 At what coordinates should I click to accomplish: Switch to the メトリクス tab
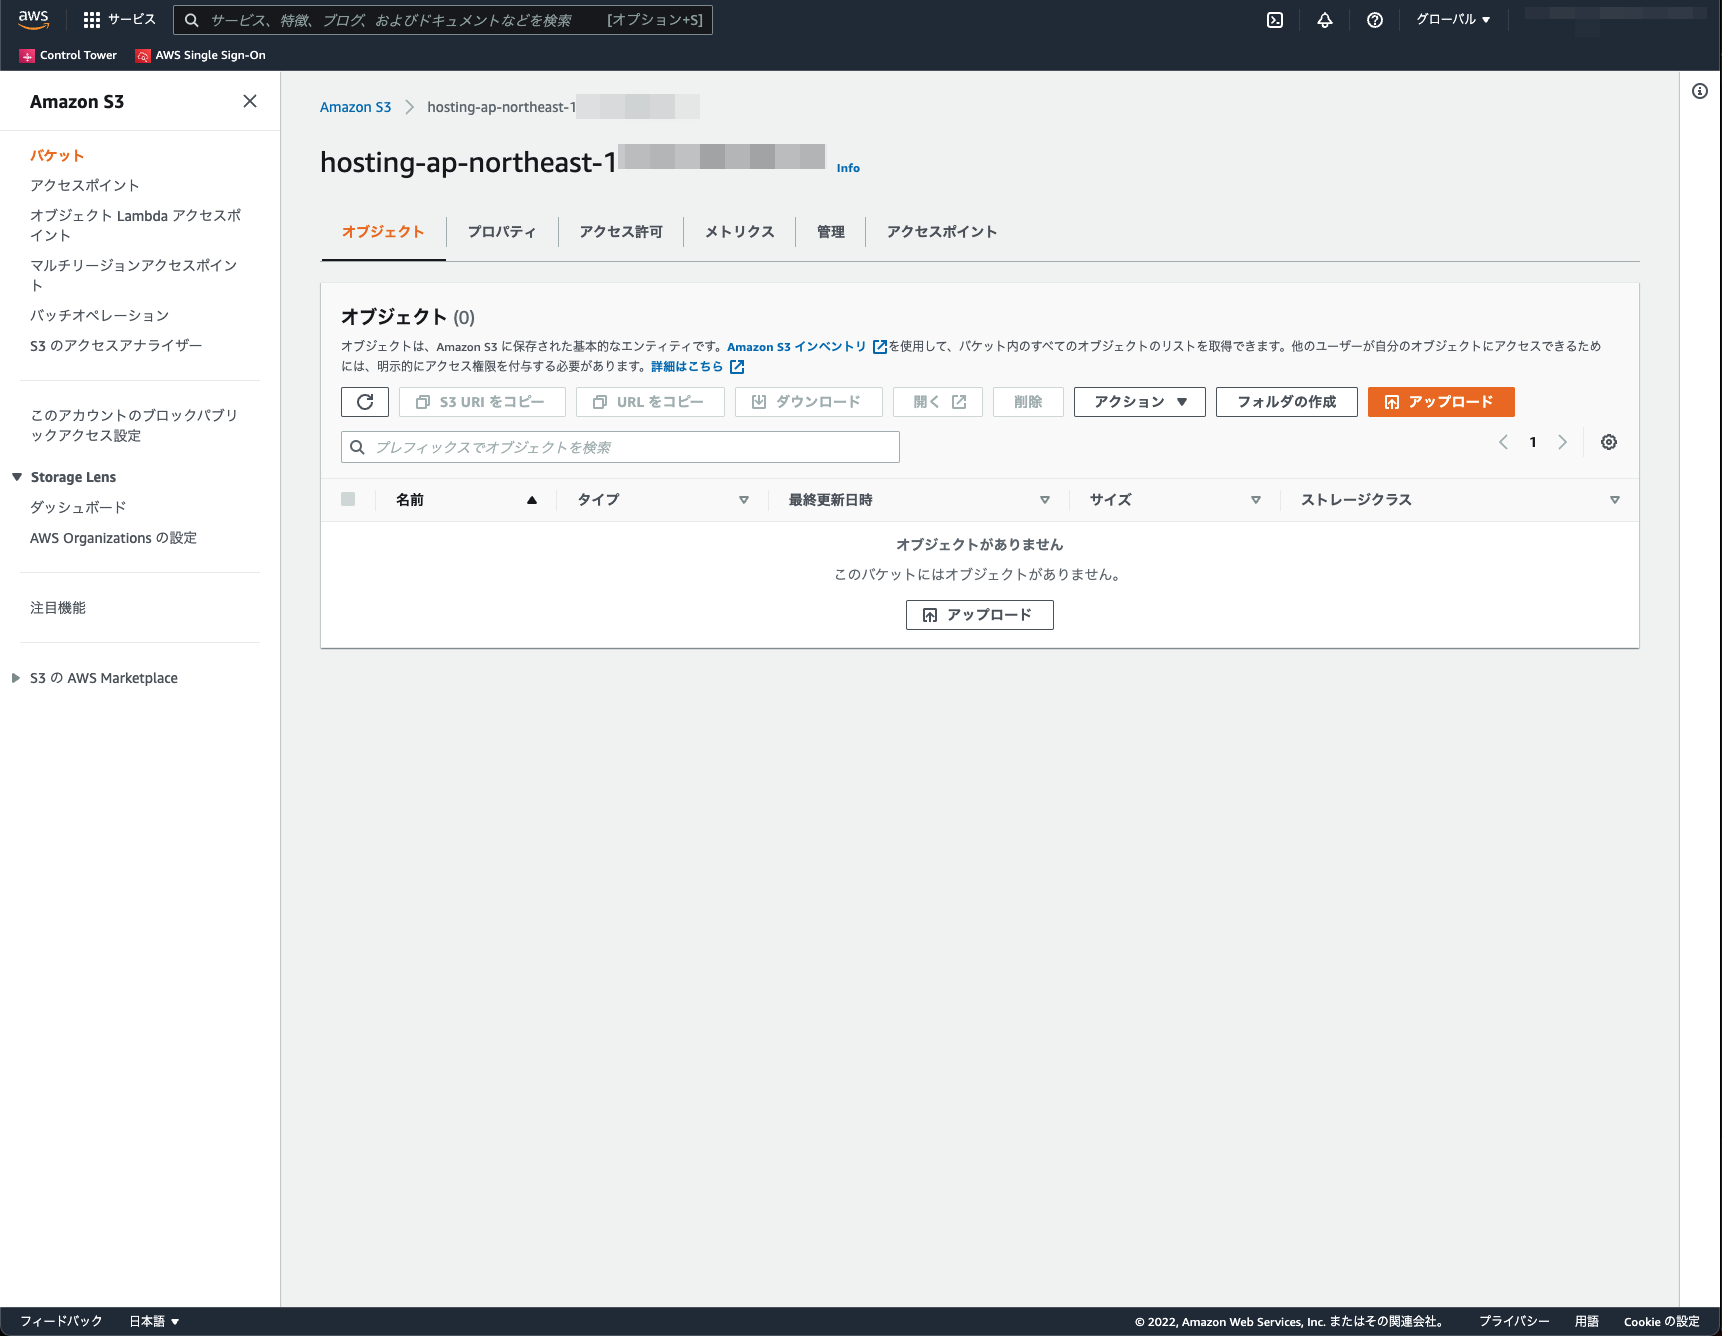(740, 232)
